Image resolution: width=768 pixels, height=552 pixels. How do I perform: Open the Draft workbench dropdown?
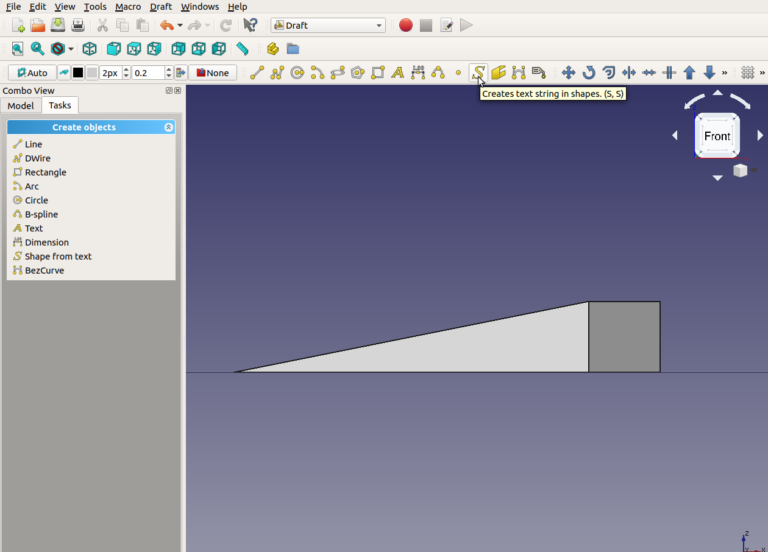click(x=328, y=25)
